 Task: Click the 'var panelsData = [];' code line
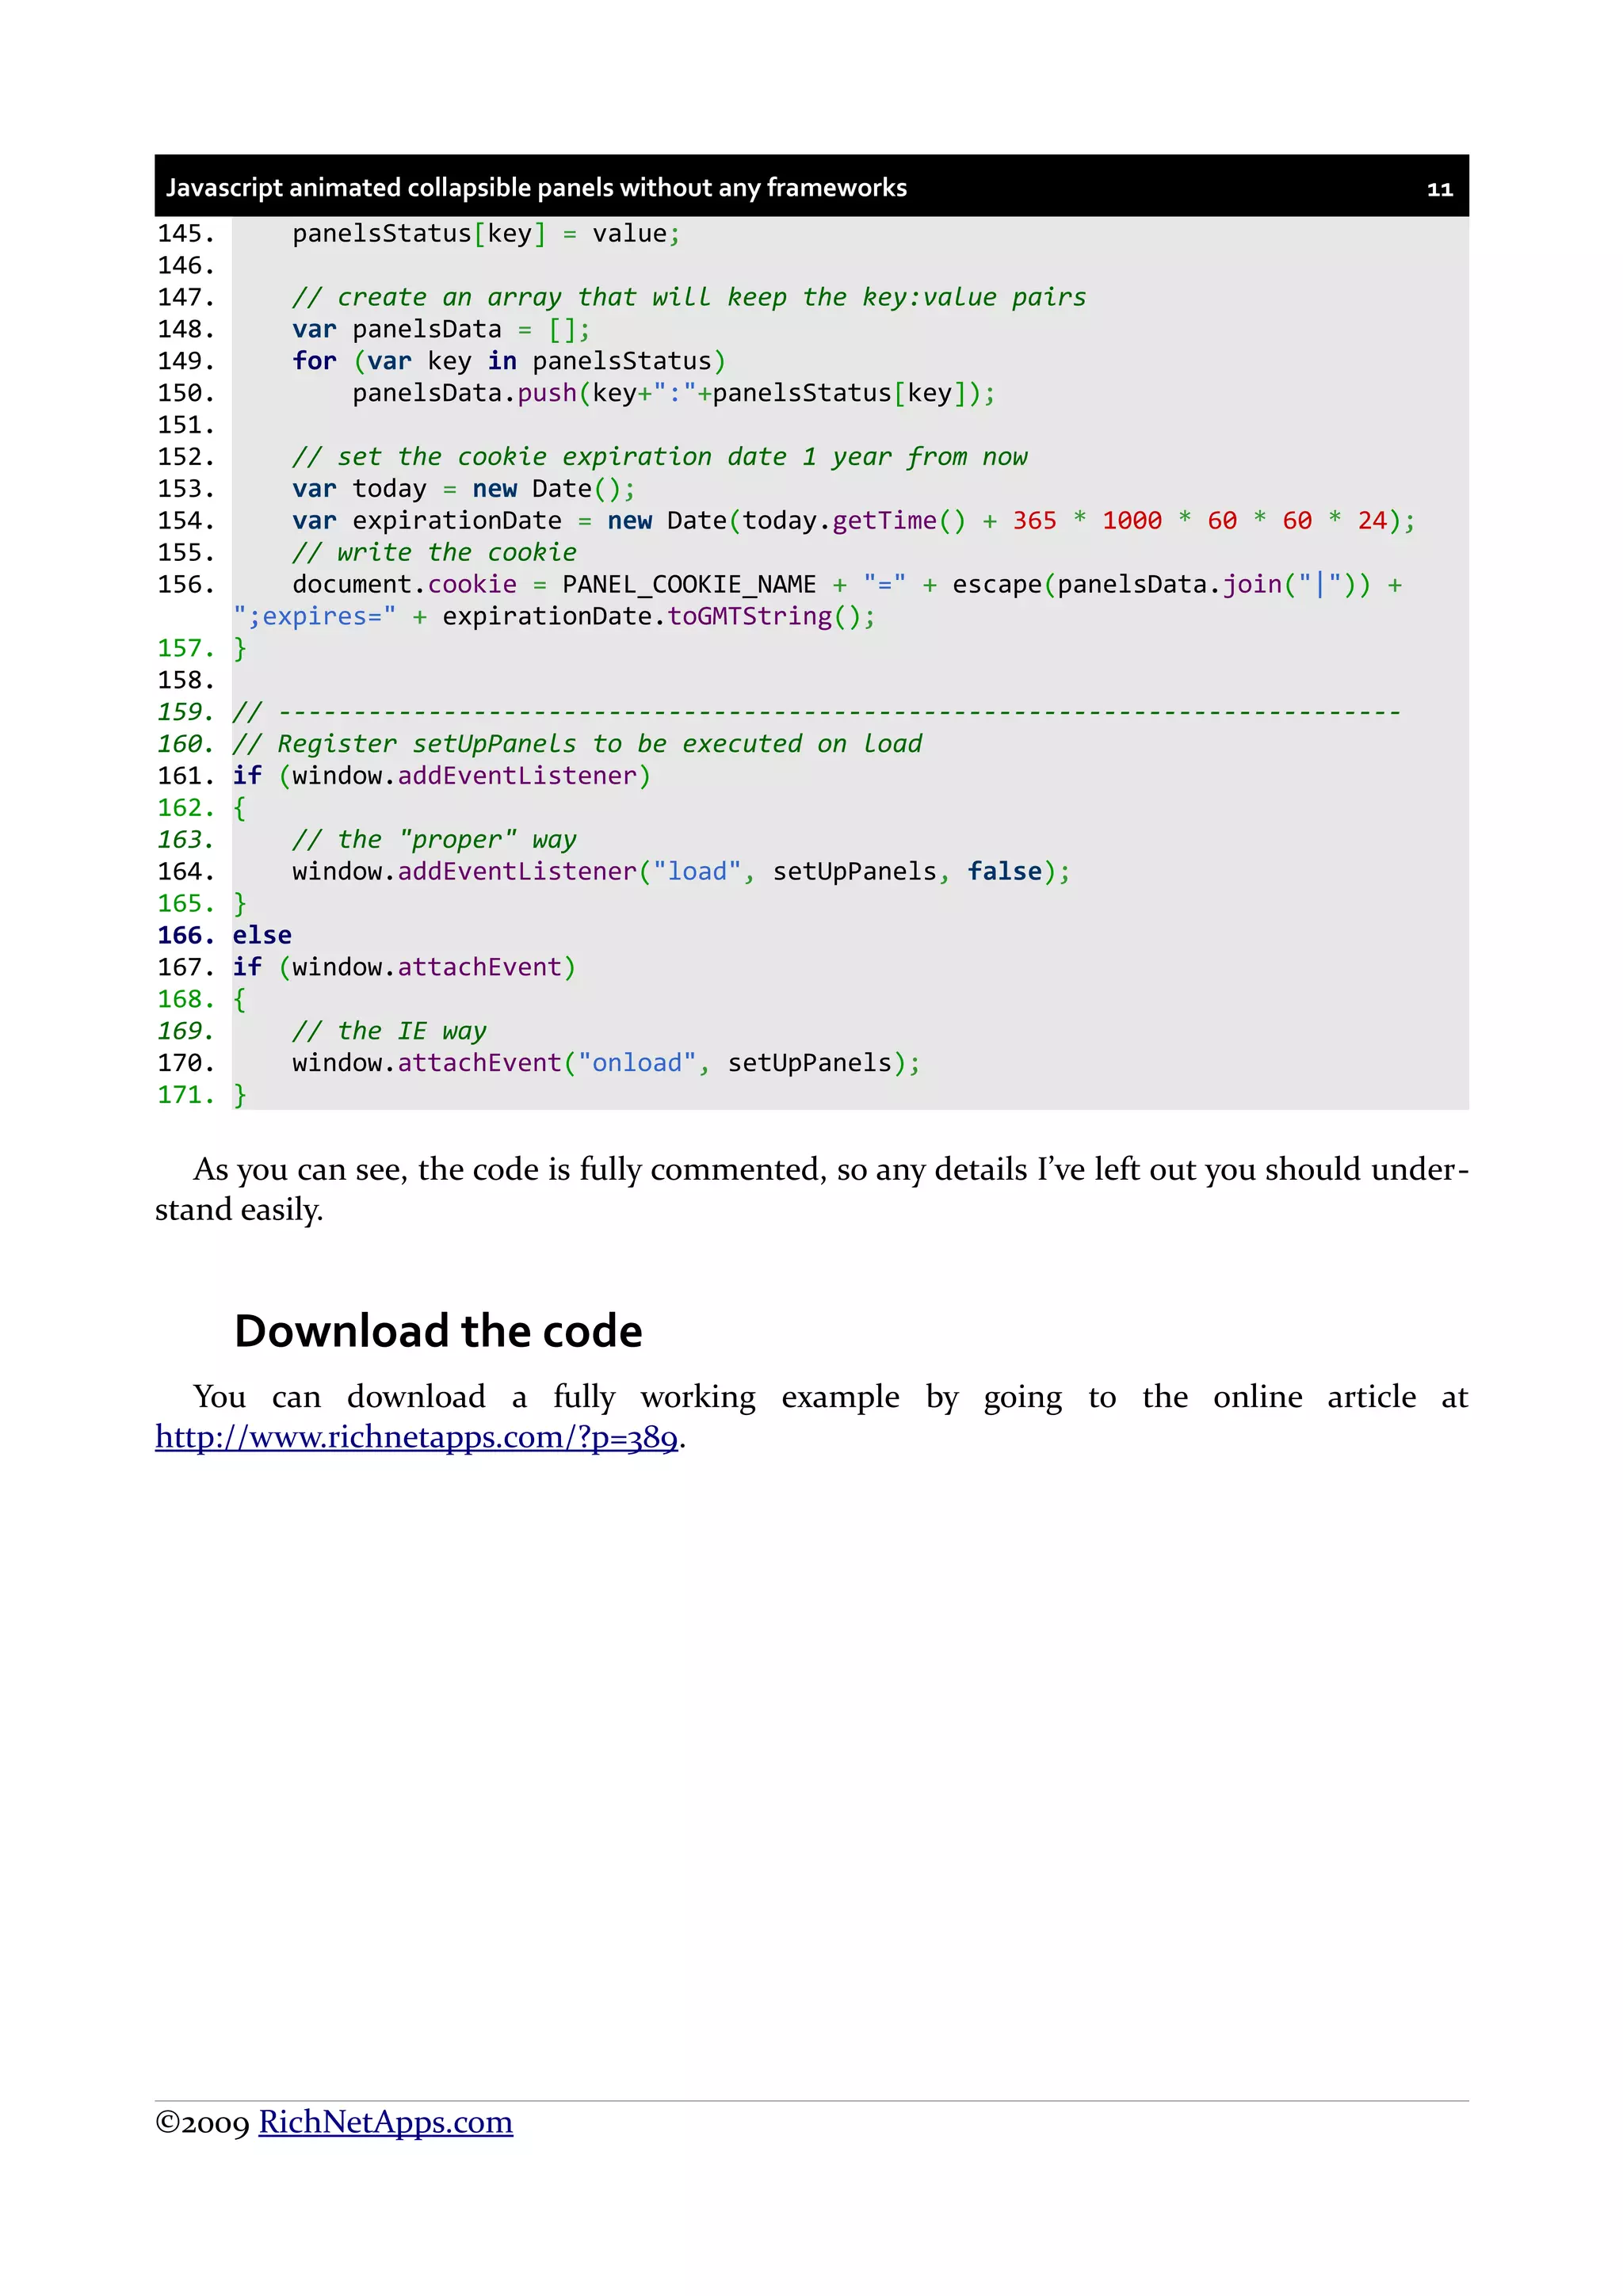(440, 329)
